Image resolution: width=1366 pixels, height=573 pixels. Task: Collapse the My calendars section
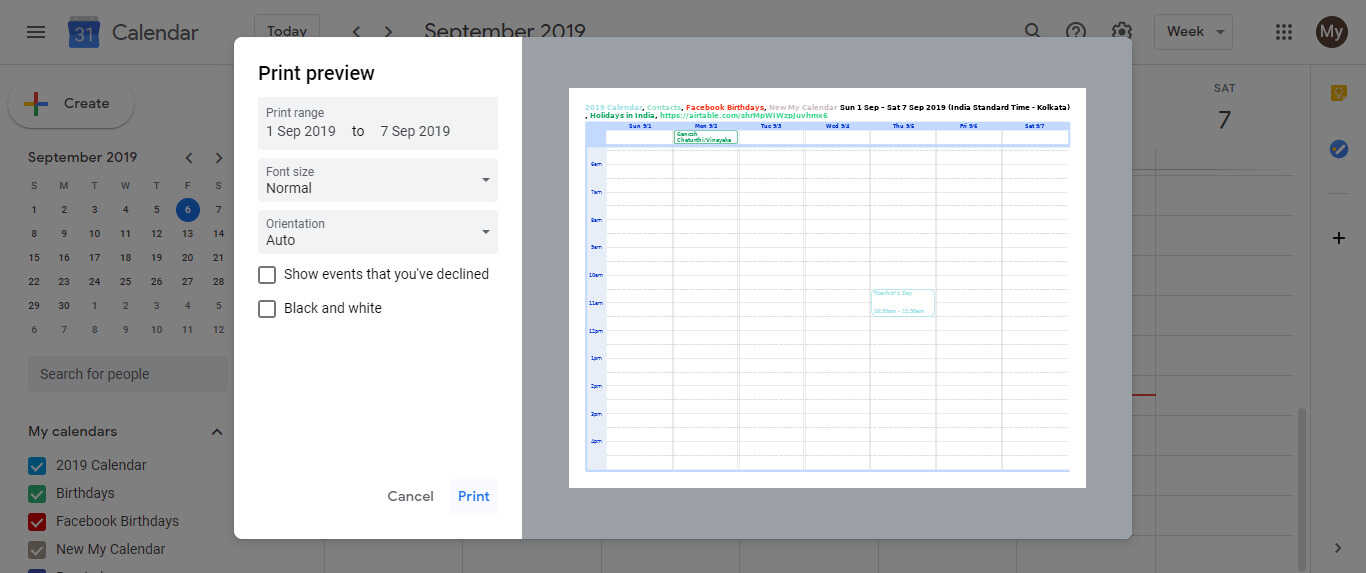pyautogui.click(x=217, y=431)
